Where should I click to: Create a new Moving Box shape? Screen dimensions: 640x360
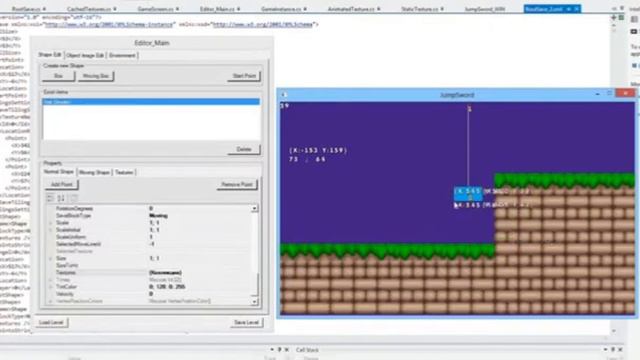tap(96, 76)
